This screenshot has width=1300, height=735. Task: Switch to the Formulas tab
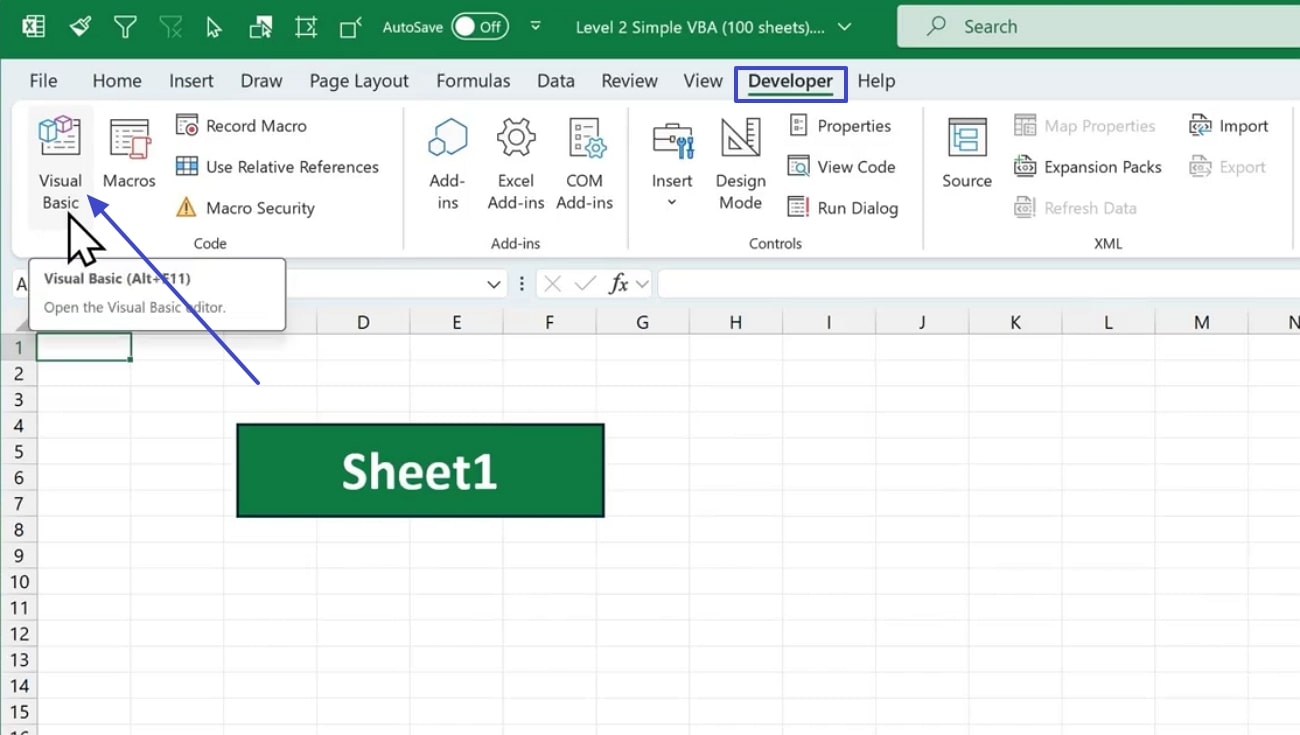click(473, 81)
